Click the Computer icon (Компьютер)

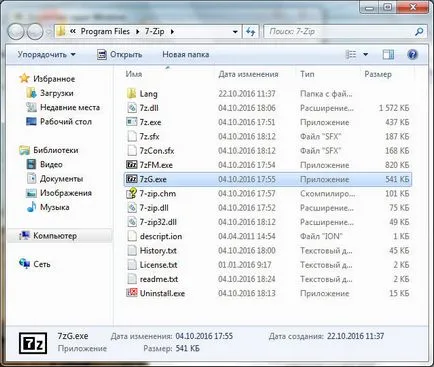tap(24, 236)
